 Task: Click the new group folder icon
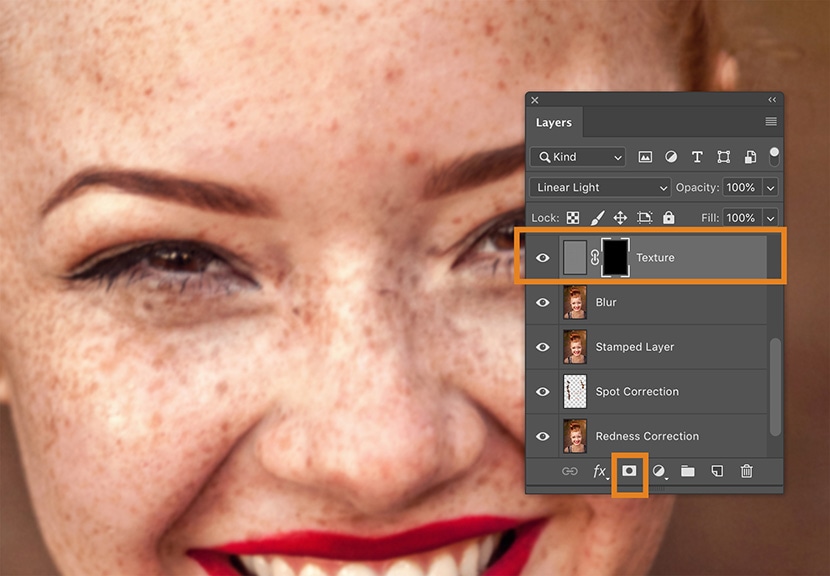click(x=688, y=471)
